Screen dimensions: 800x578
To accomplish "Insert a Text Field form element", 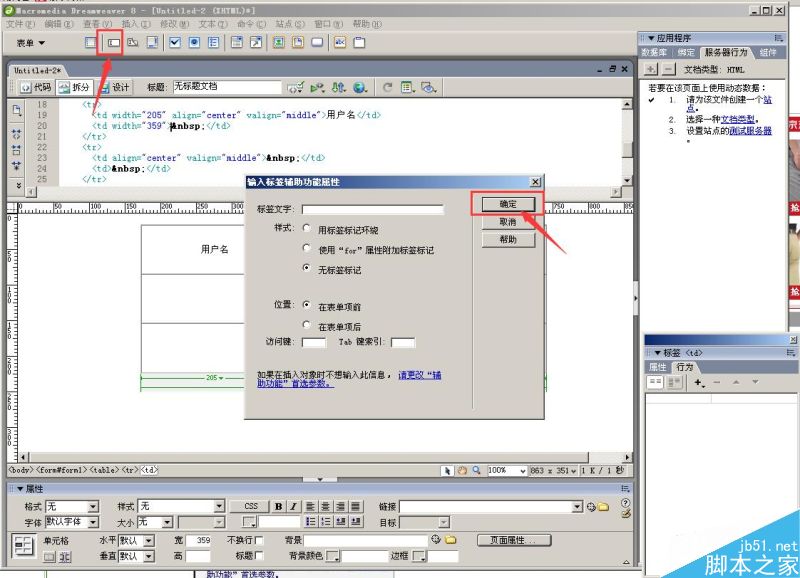I will [x=113, y=42].
